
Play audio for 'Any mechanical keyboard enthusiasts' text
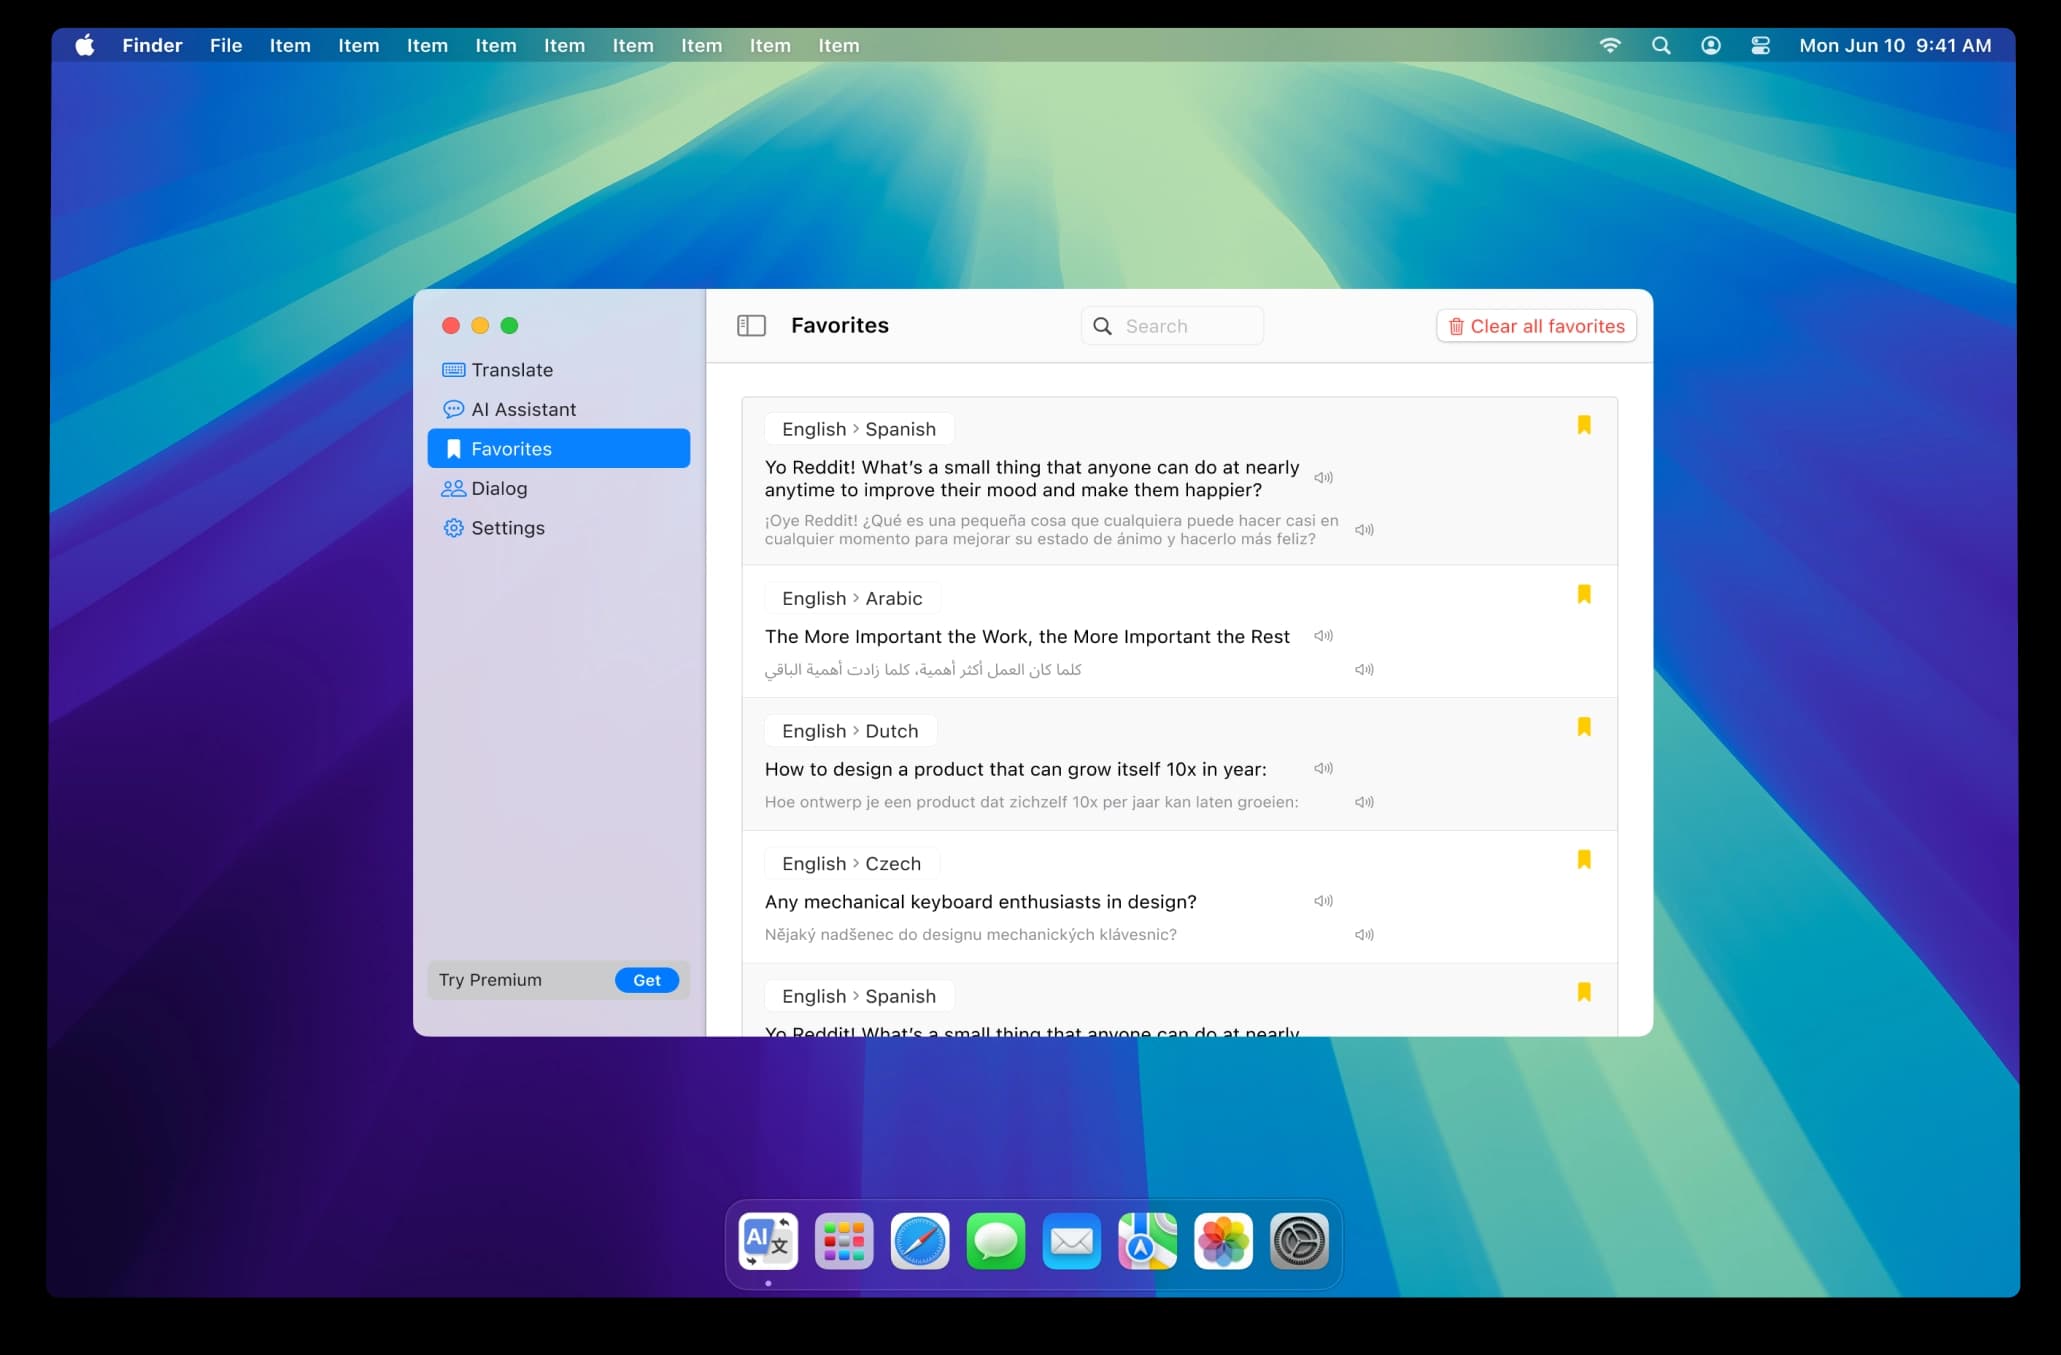pos(1323,901)
